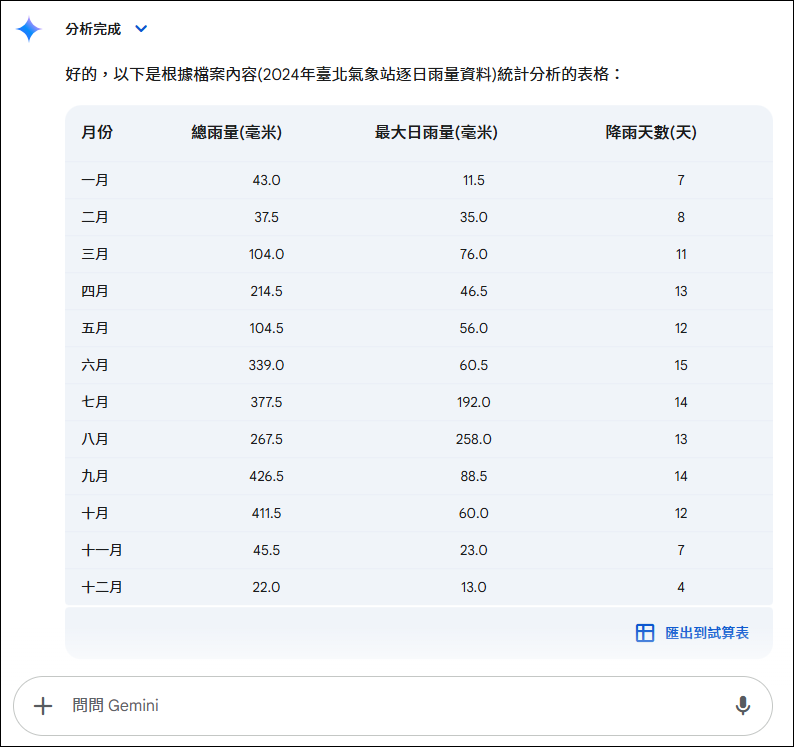Click the 四月 row label
This screenshot has width=794, height=747.
coord(95,291)
